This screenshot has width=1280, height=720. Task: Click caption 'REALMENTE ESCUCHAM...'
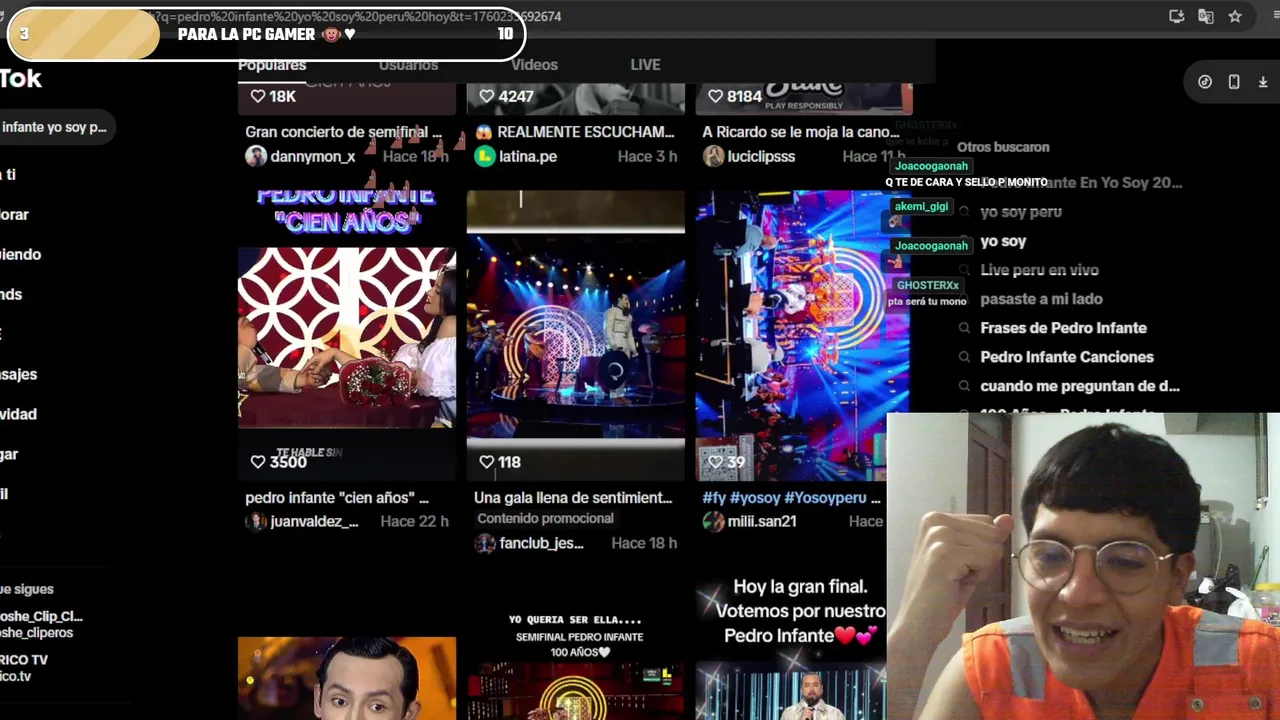575,132
